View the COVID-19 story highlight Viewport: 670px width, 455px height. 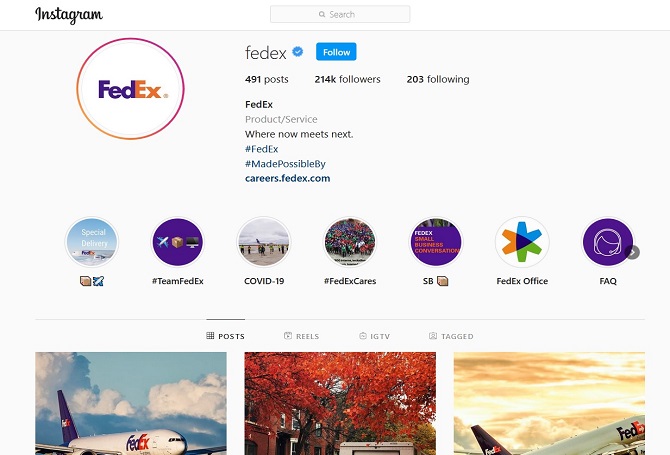tap(264, 242)
